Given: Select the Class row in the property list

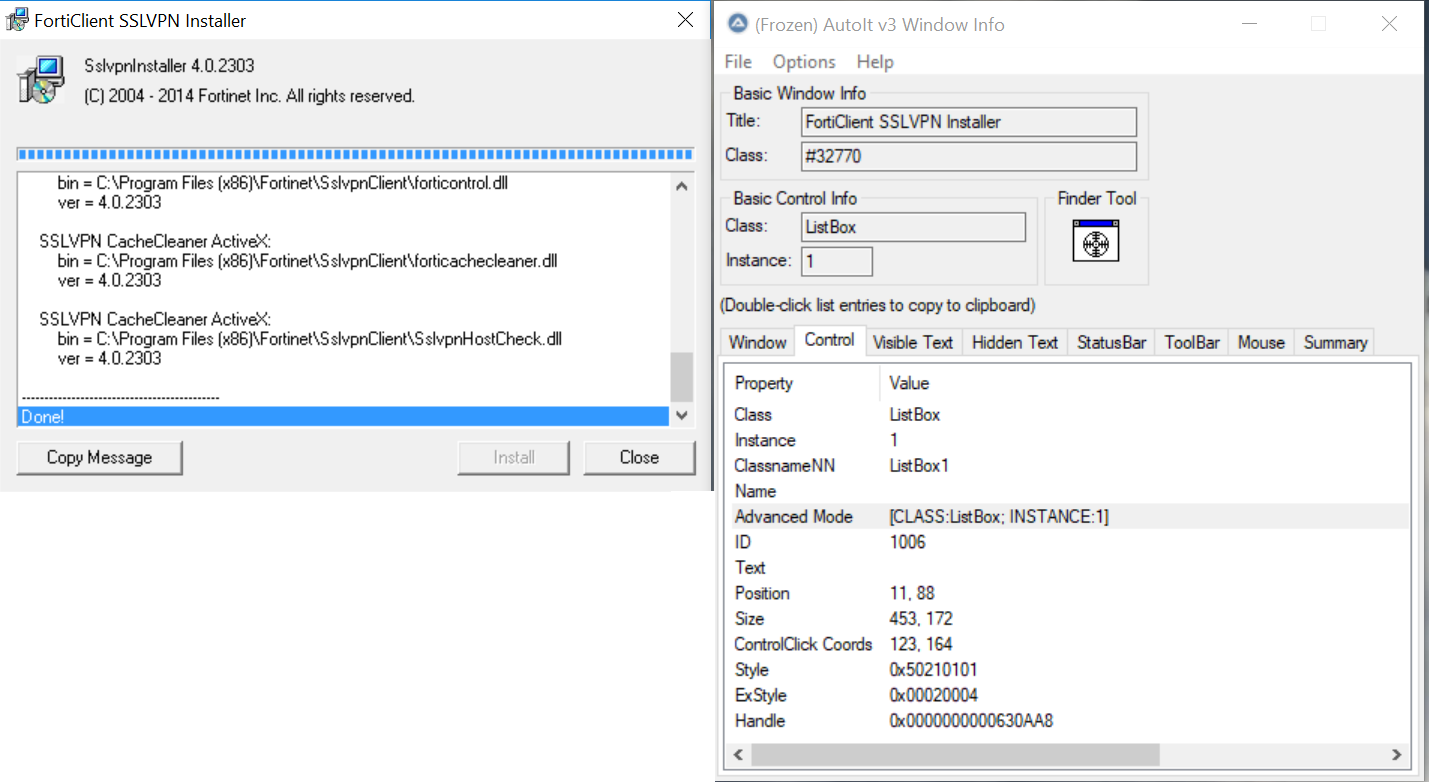Looking at the screenshot, I should pyautogui.click(x=1068, y=414).
